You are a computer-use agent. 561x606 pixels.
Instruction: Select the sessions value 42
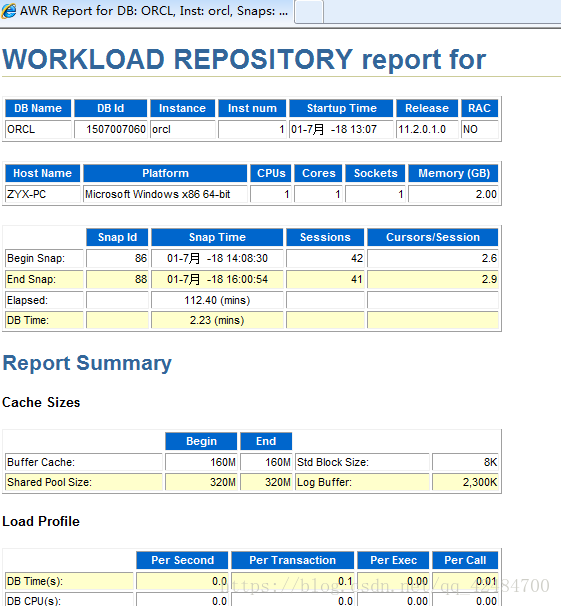tap(325, 258)
